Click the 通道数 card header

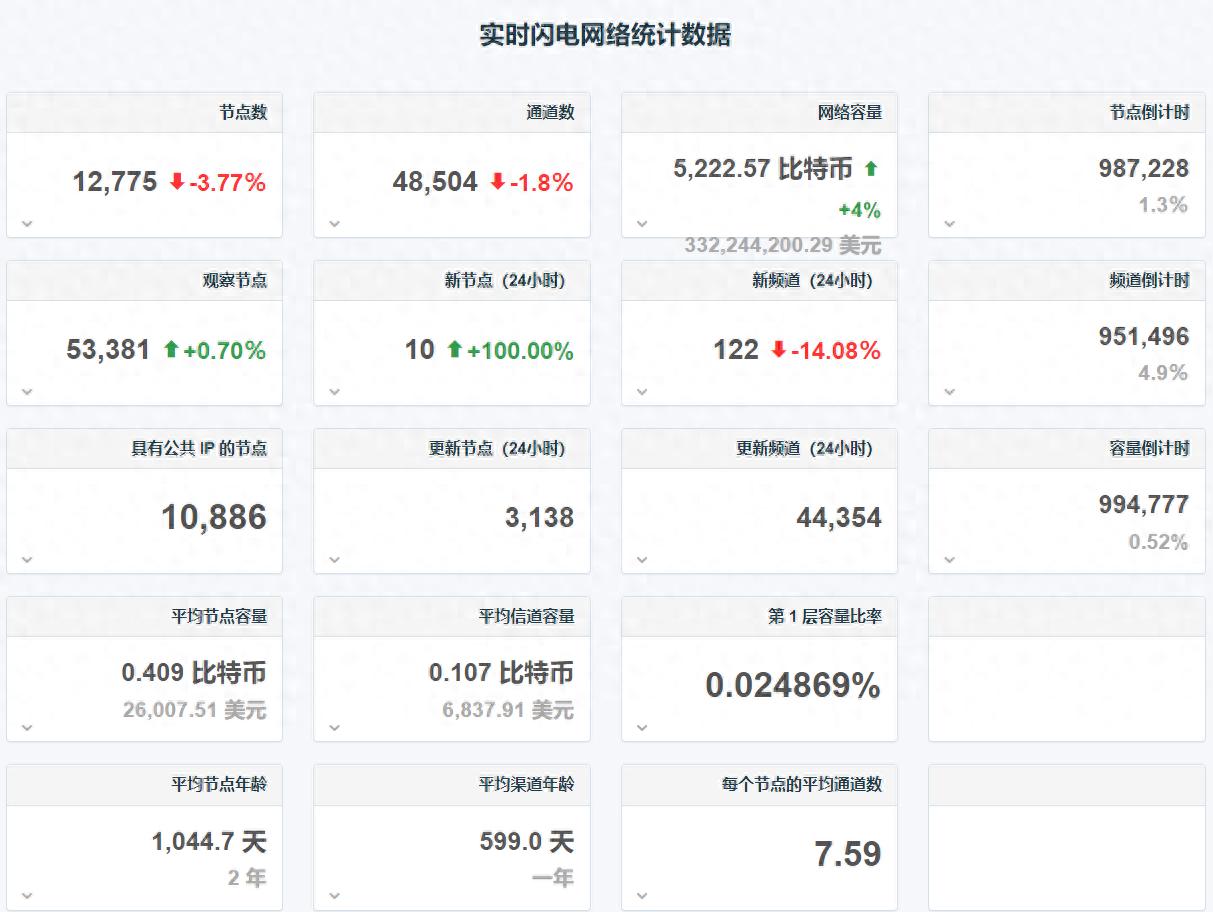452,113
